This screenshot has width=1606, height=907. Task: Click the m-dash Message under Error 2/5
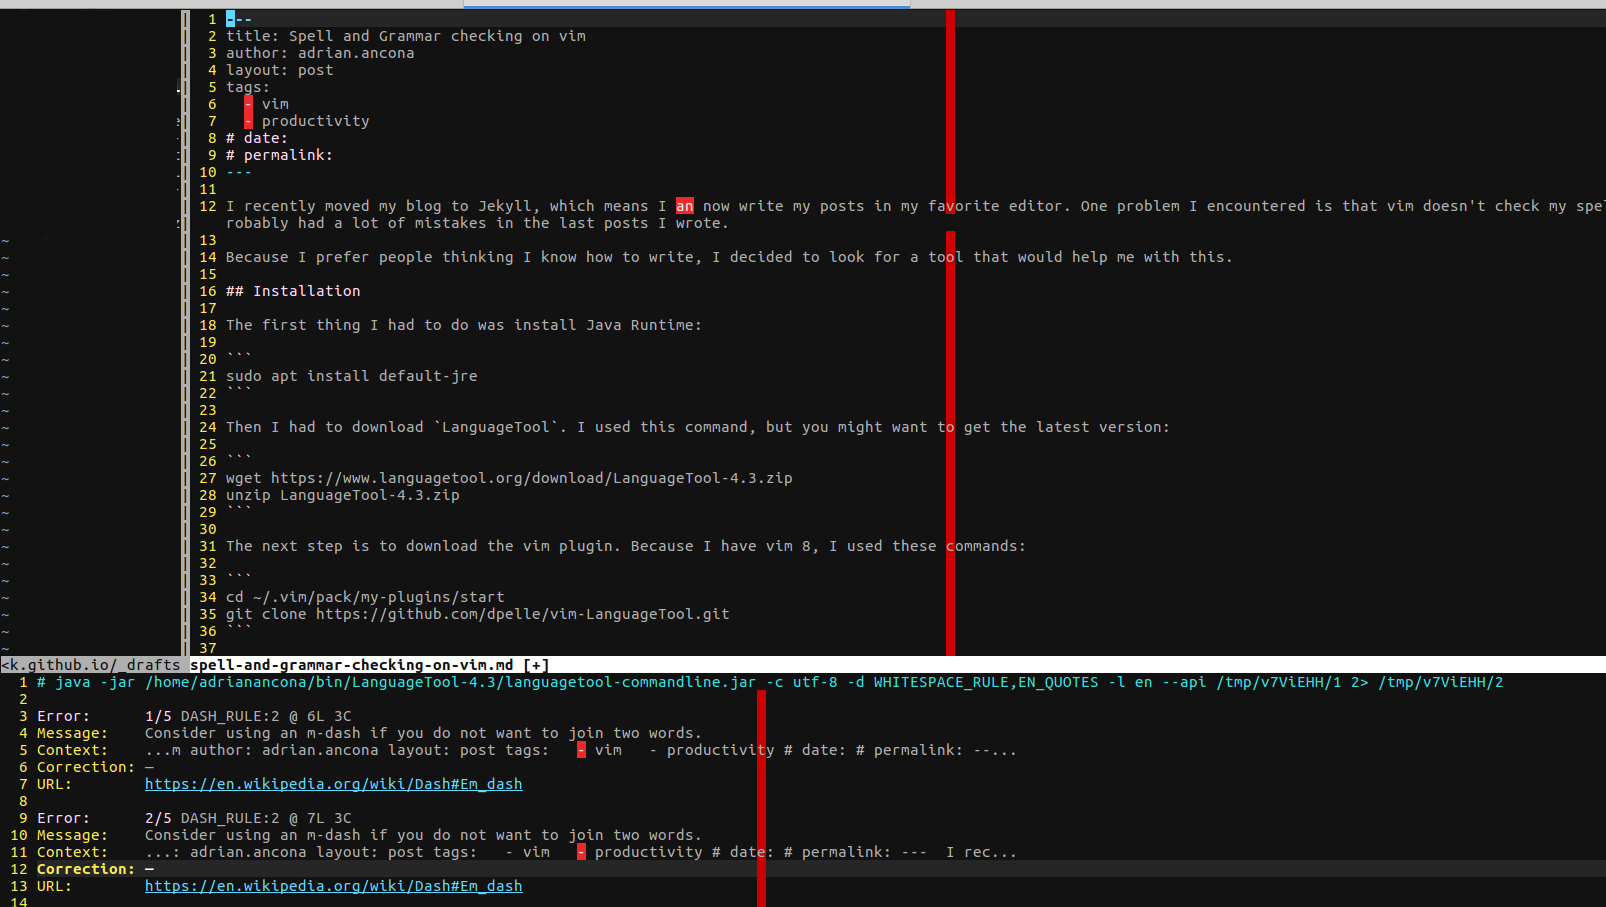point(424,835)
